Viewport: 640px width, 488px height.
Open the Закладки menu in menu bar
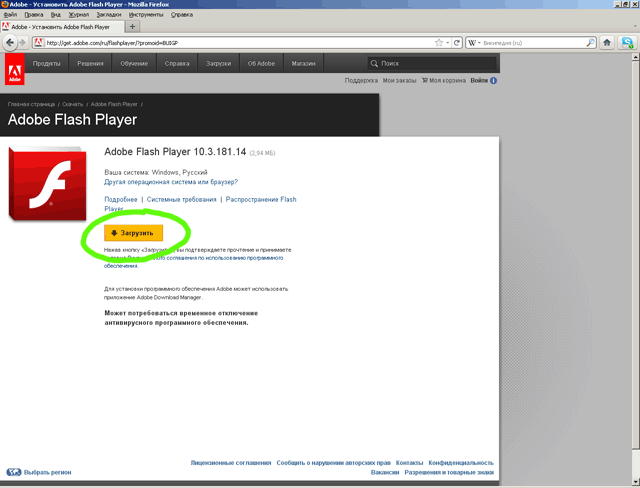point(109,16)
